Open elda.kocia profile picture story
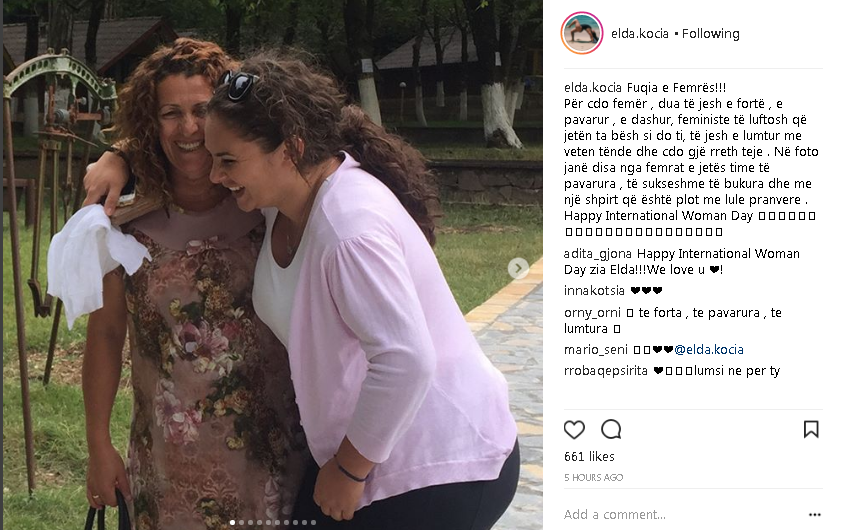Screen dimensions: 841x530 click(582, 33)
